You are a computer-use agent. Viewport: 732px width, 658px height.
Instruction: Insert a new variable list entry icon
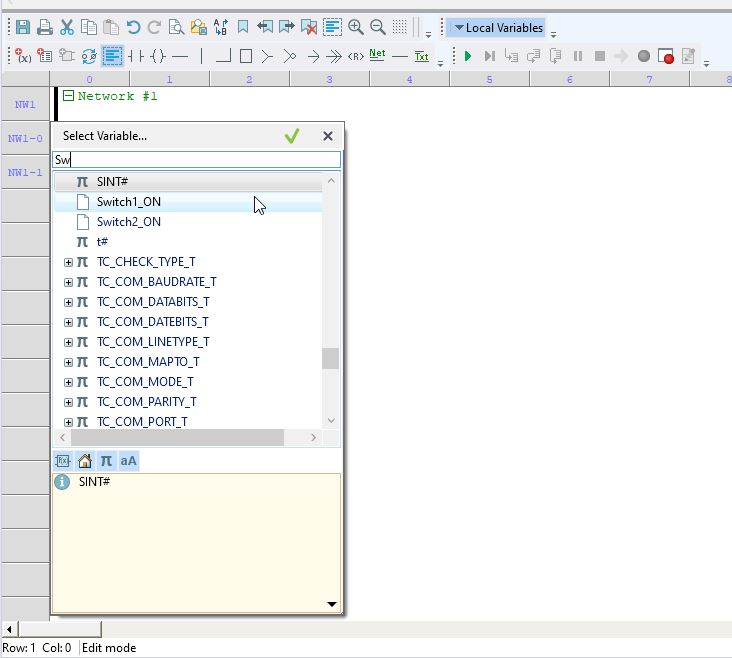coord(45,56)
